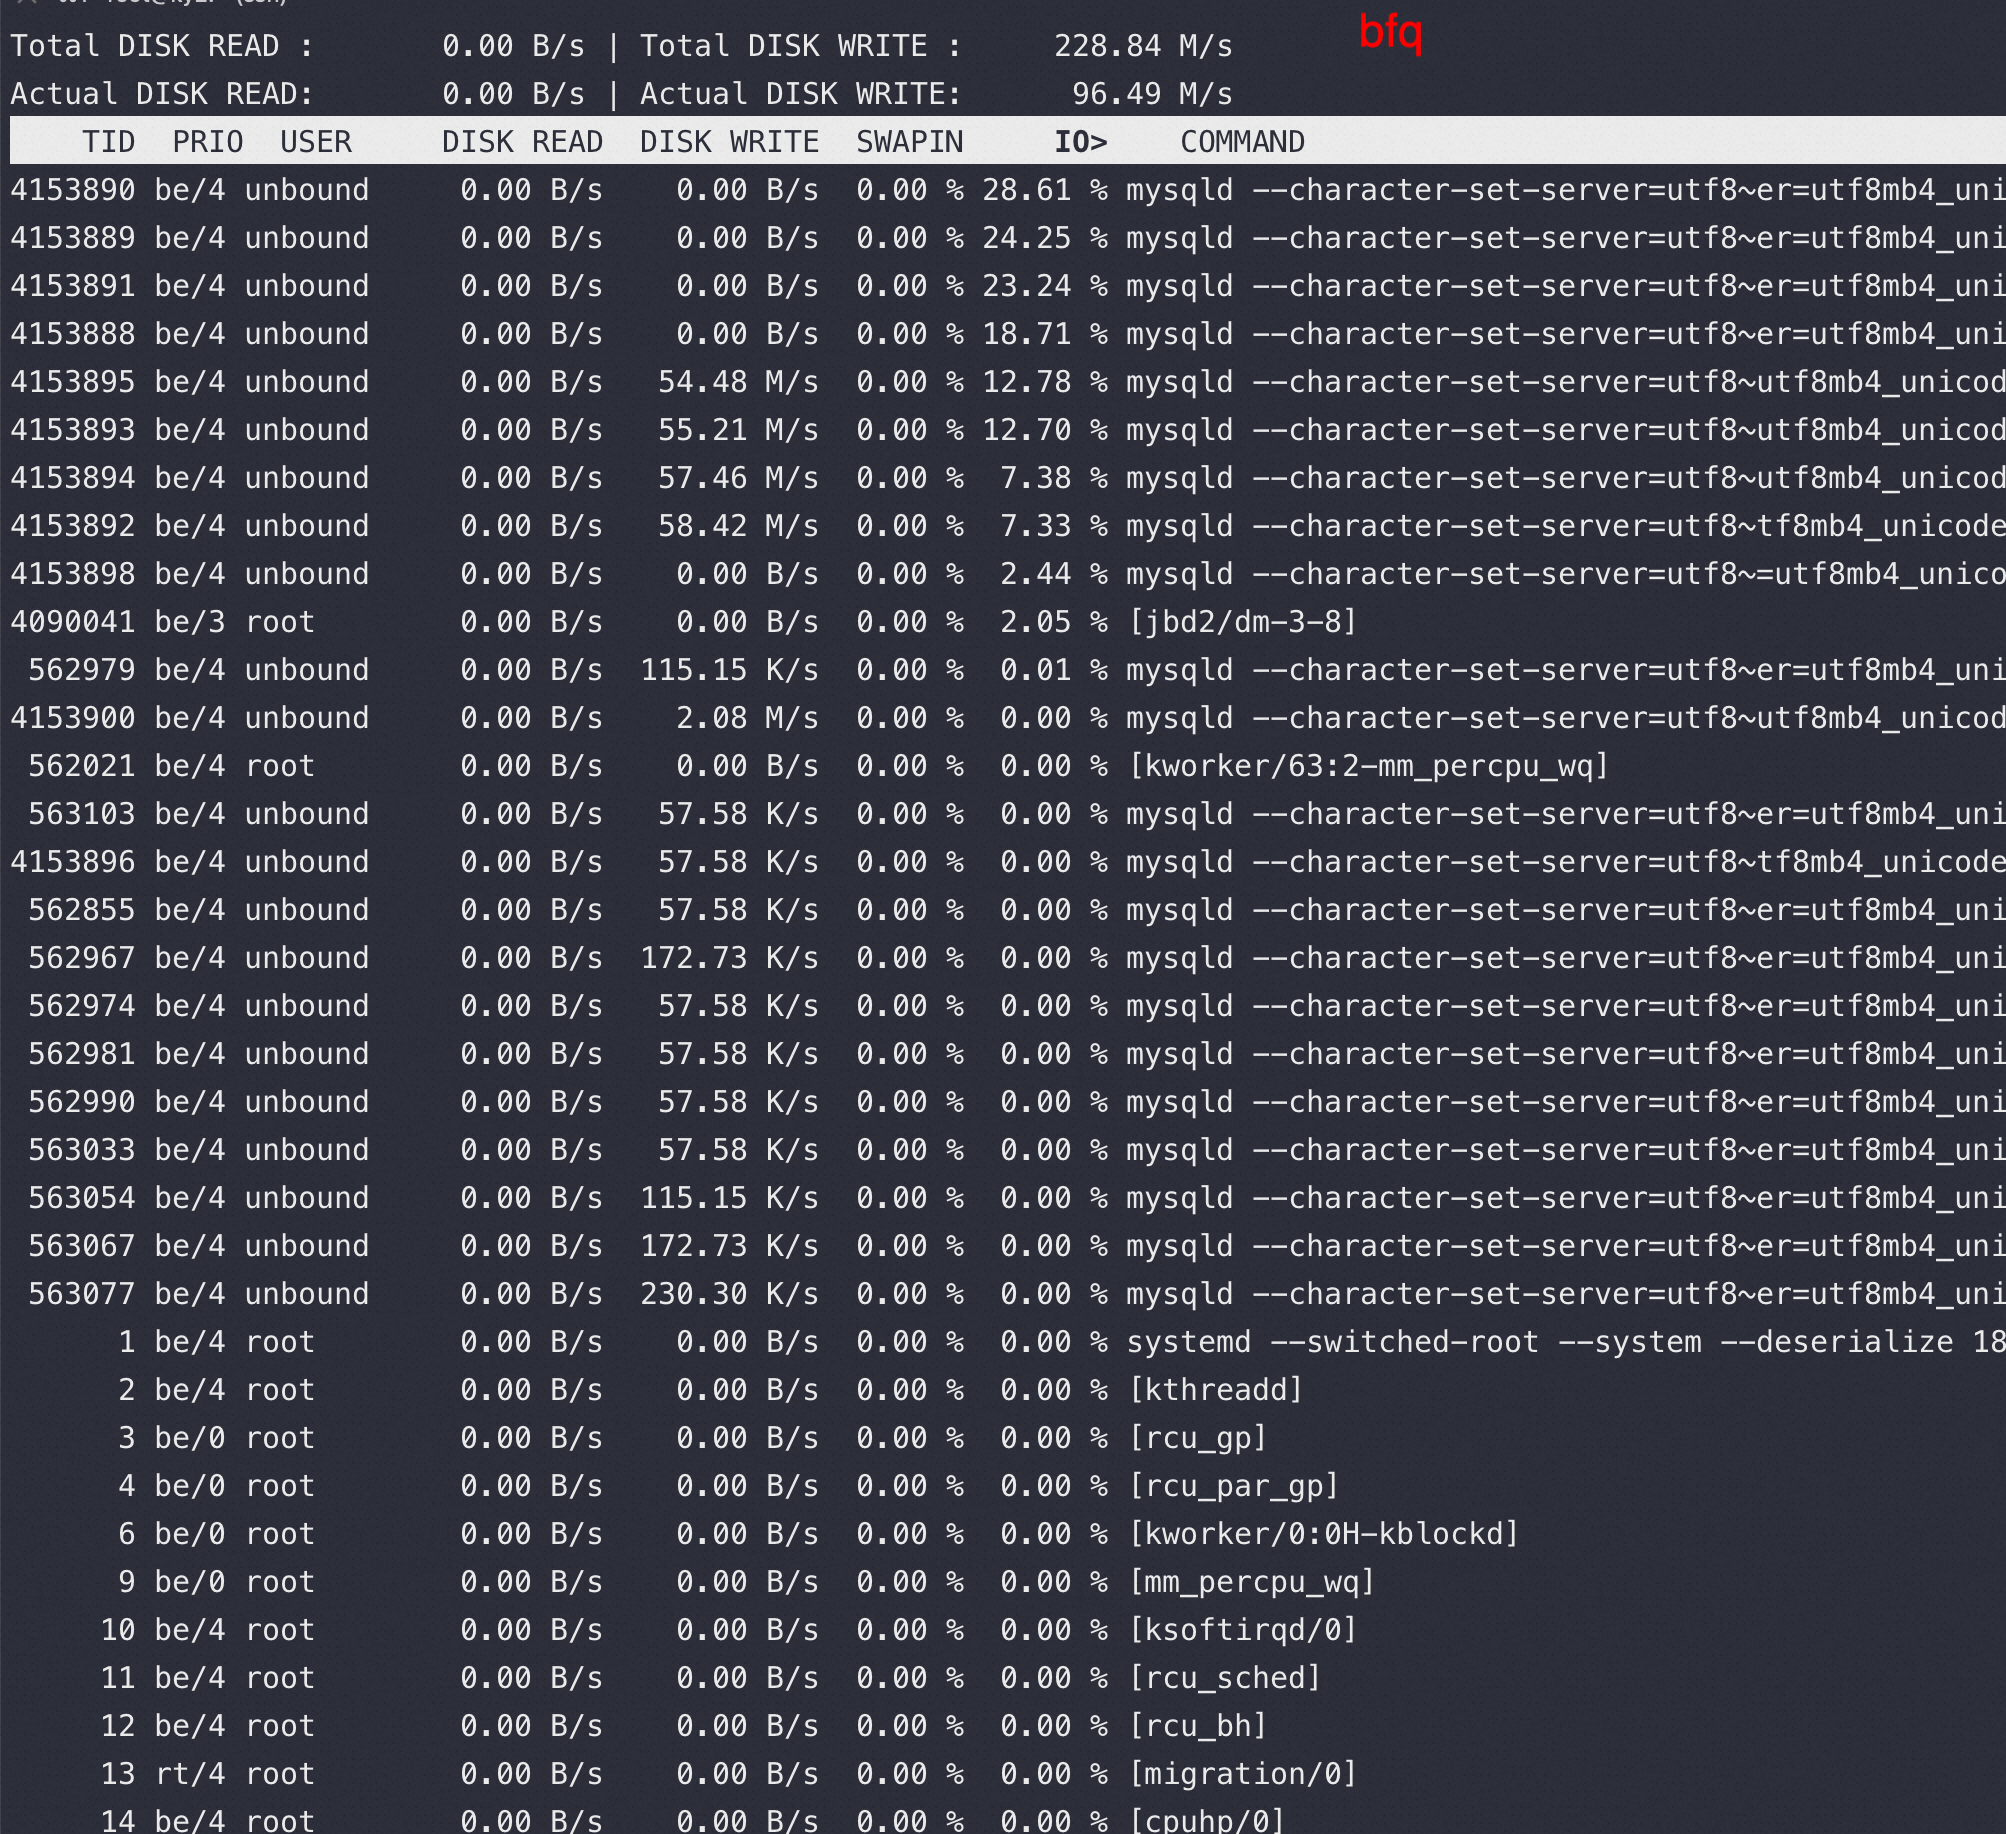Select thread row TID 562979
The image size is (2006, 1834).
pos(1008,670)
